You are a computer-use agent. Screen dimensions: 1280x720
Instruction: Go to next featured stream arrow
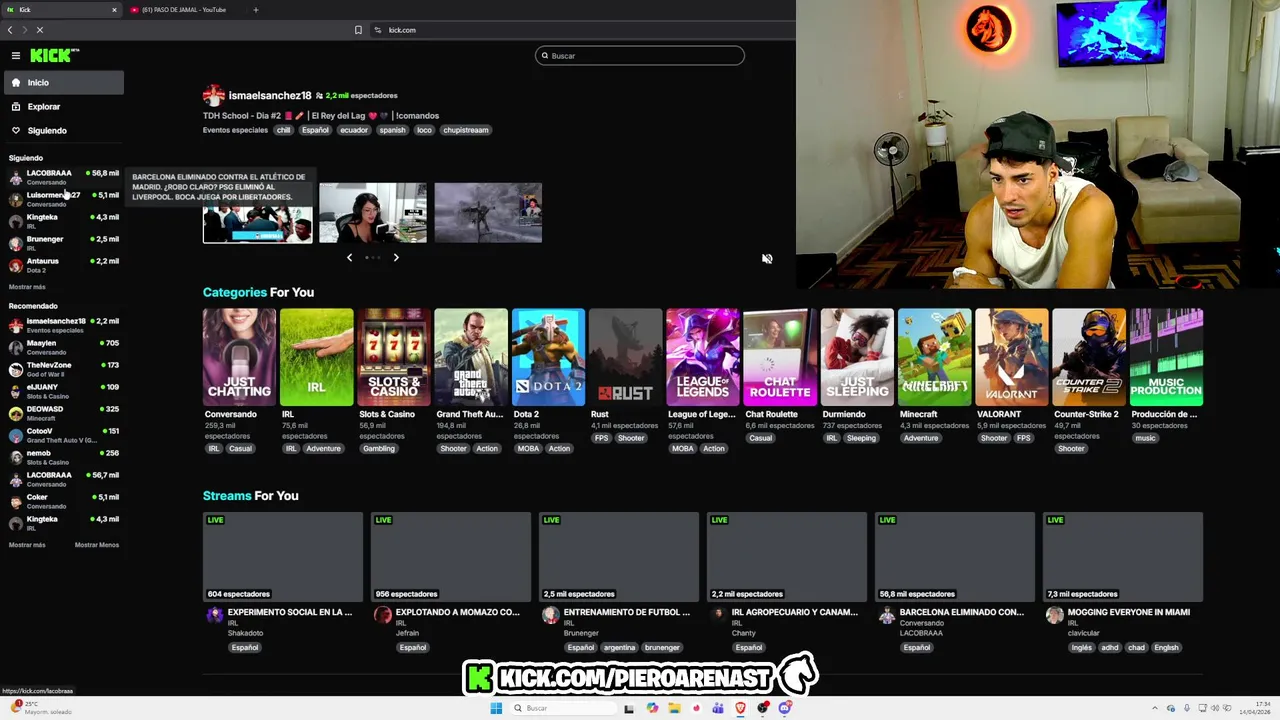[396, 258]
